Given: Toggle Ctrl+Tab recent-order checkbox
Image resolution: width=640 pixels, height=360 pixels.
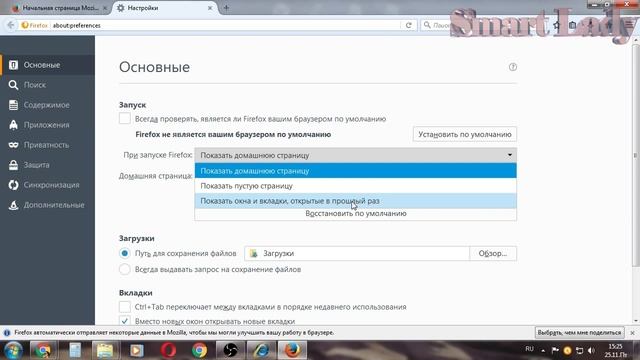Looking at the screenshot, I should [124, 307].
